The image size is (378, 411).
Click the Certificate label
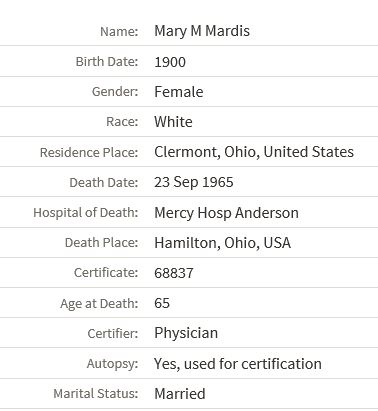(x=106, y=273)
